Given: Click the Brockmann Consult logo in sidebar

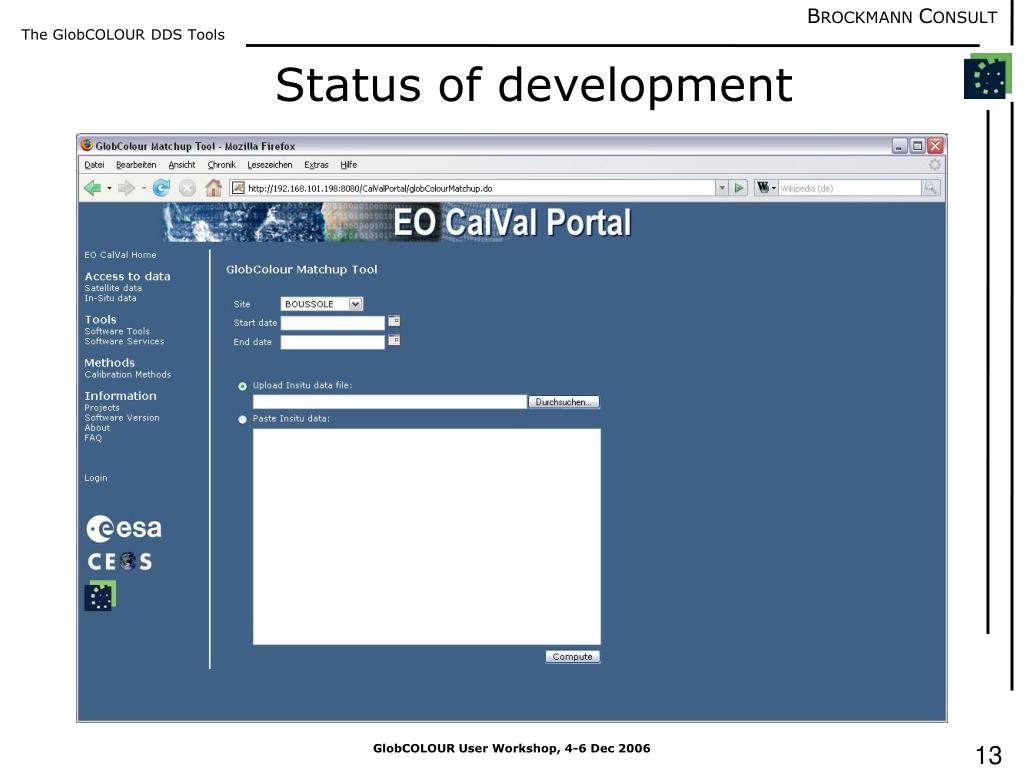Looking at the screenshot, I should 100,596.
